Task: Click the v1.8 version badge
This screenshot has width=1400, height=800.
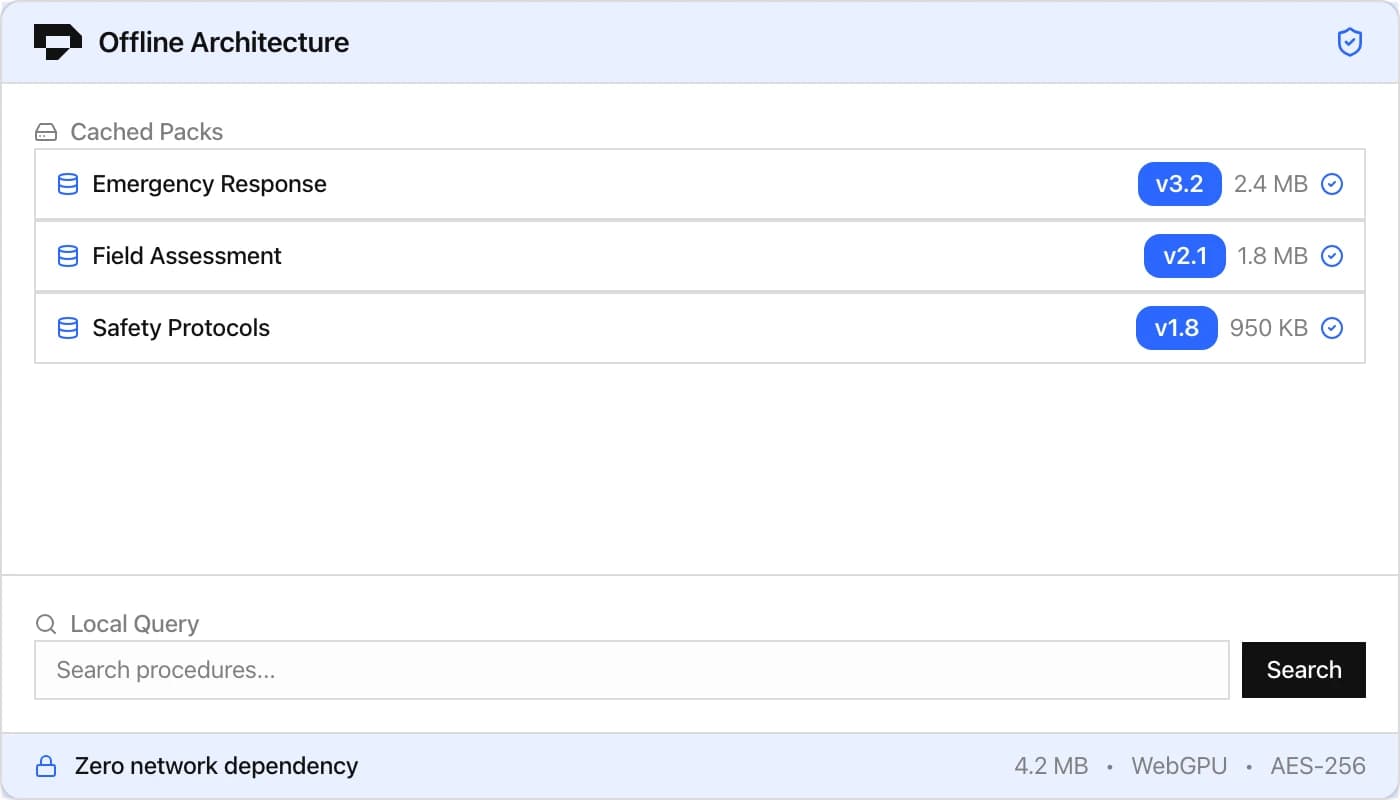Action: click(1176, 328)
